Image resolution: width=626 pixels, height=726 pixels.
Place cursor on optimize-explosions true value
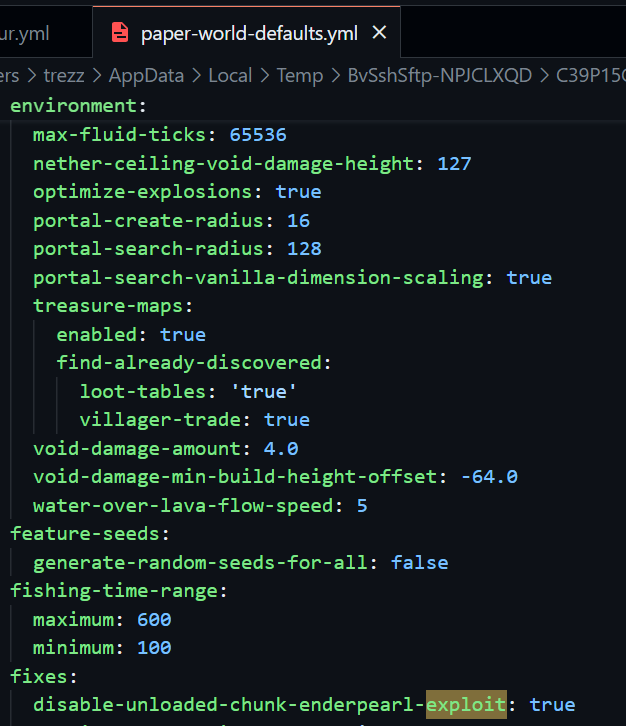tap(298, 191)
